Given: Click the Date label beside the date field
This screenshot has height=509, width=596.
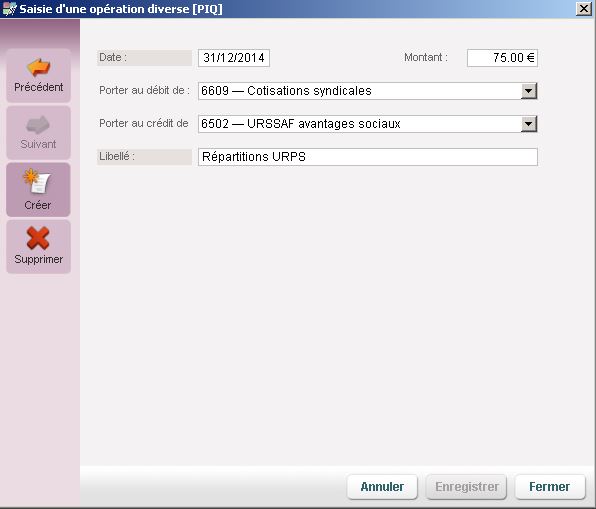Looking at the screenshot, I should tap(113, 57).
